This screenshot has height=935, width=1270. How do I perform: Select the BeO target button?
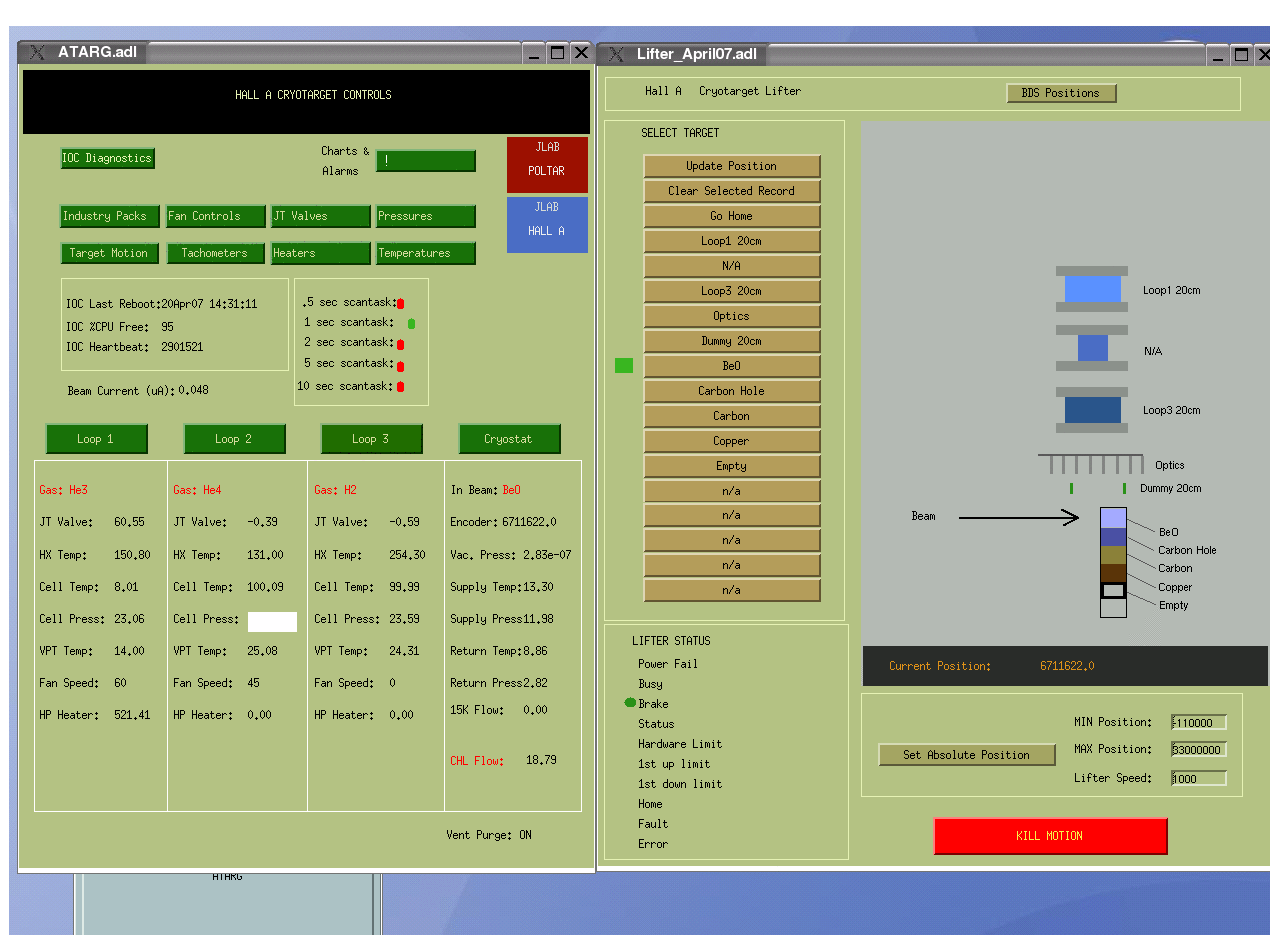pyautogui.click(x=732, y=366)
